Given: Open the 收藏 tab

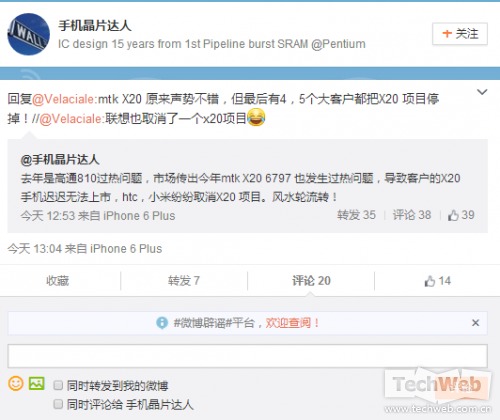Looking at the screenshot, I should (x=57, y=281).
